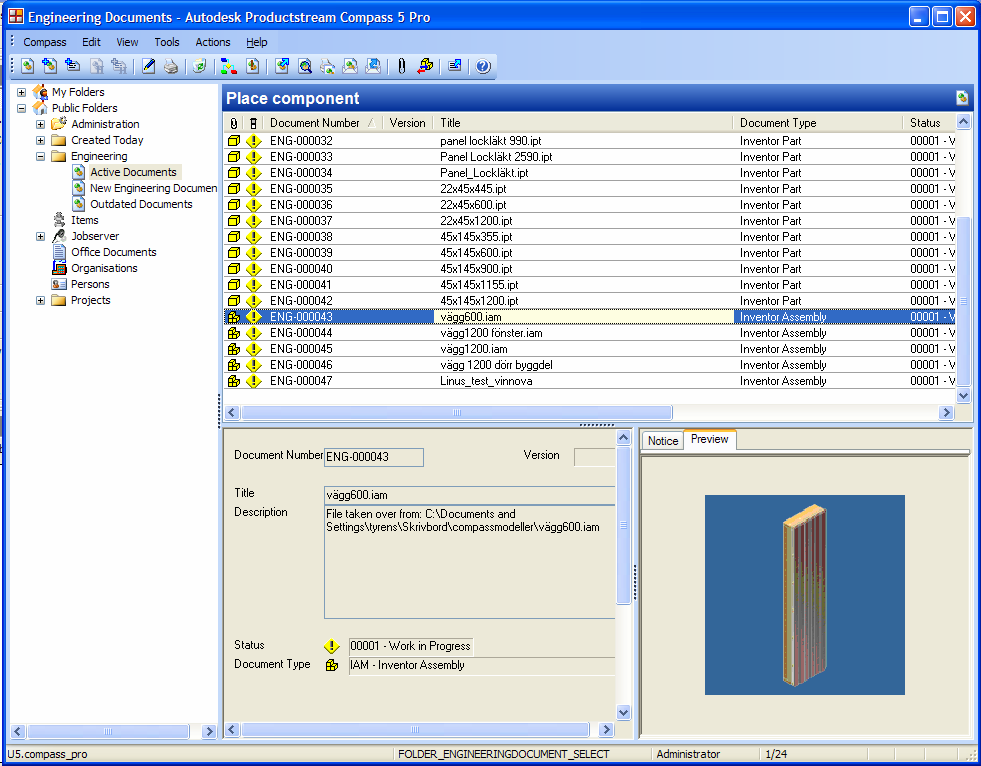
Task: Click the send document by mail envelope icon
Action: [x=350, y=66]
